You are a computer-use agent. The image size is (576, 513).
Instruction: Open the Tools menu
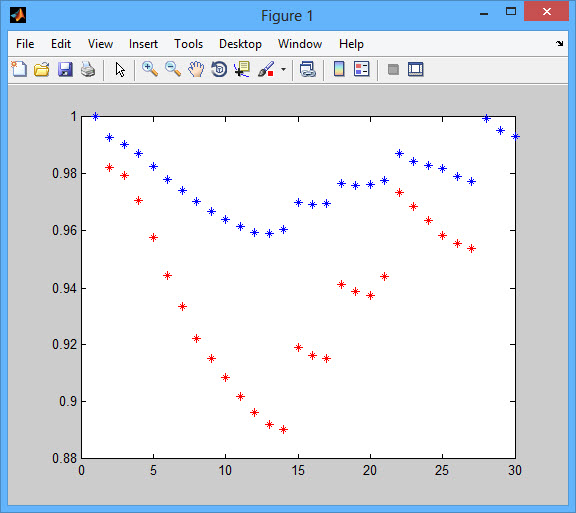point(188,44)
